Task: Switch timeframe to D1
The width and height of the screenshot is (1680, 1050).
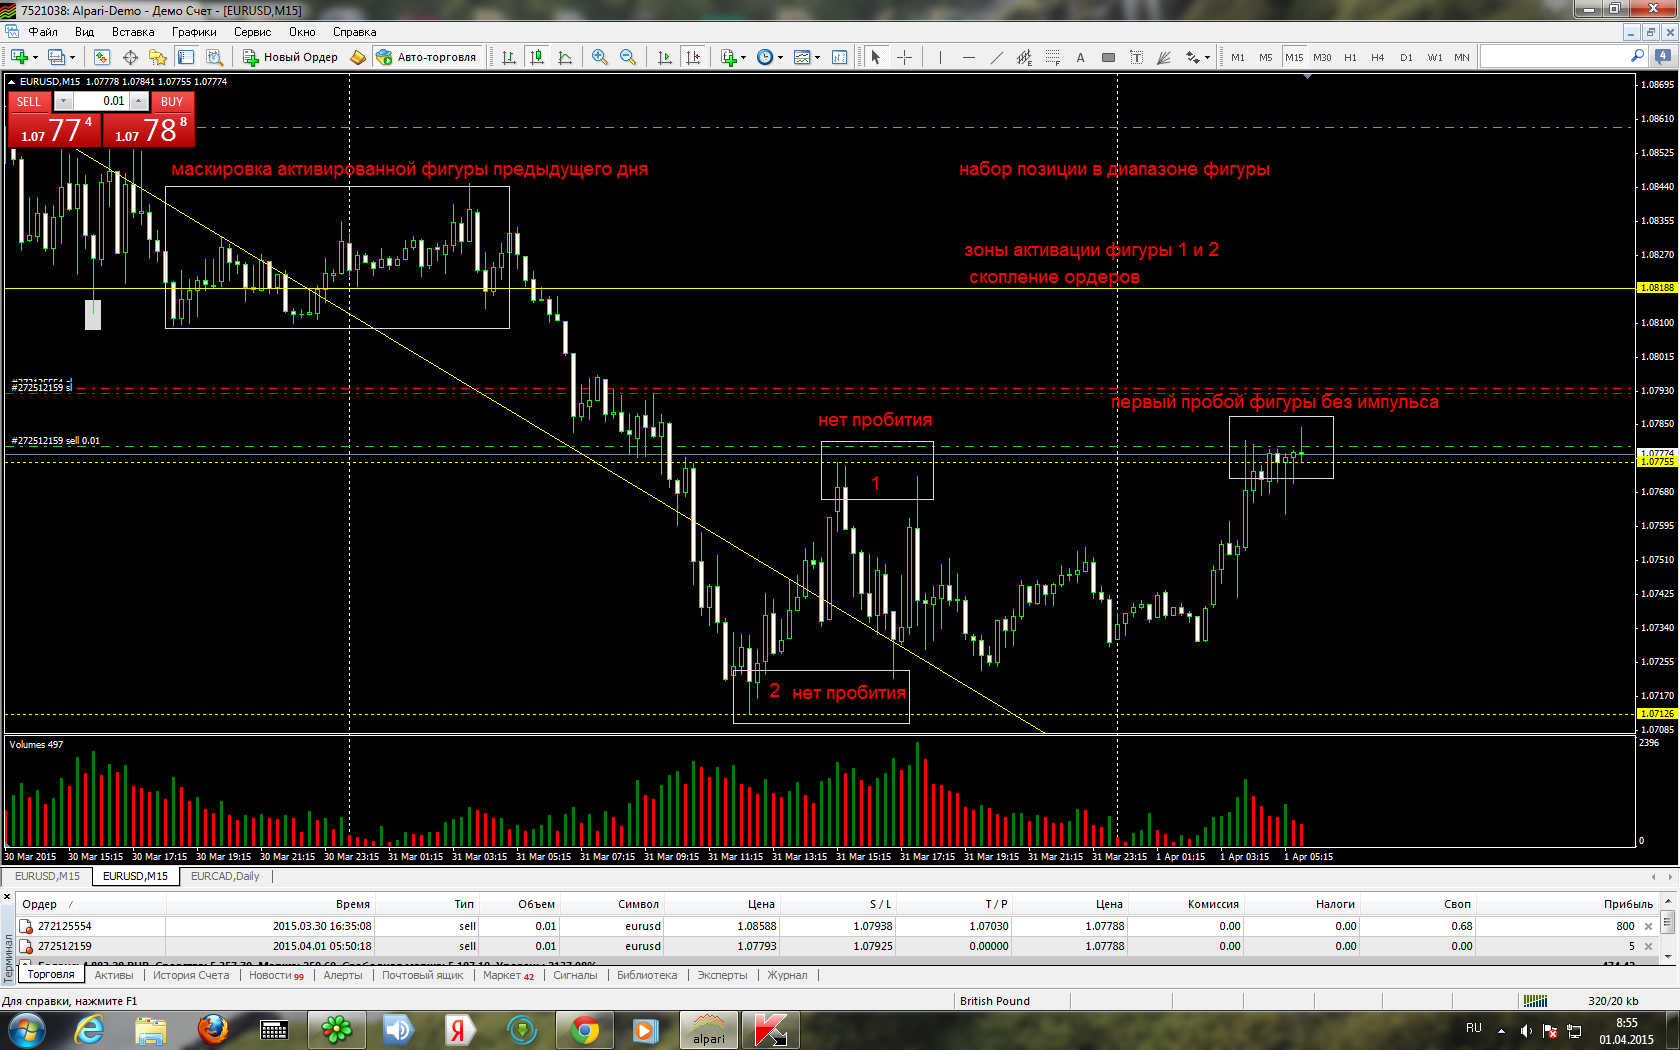Action: [x=1406, y=57]
